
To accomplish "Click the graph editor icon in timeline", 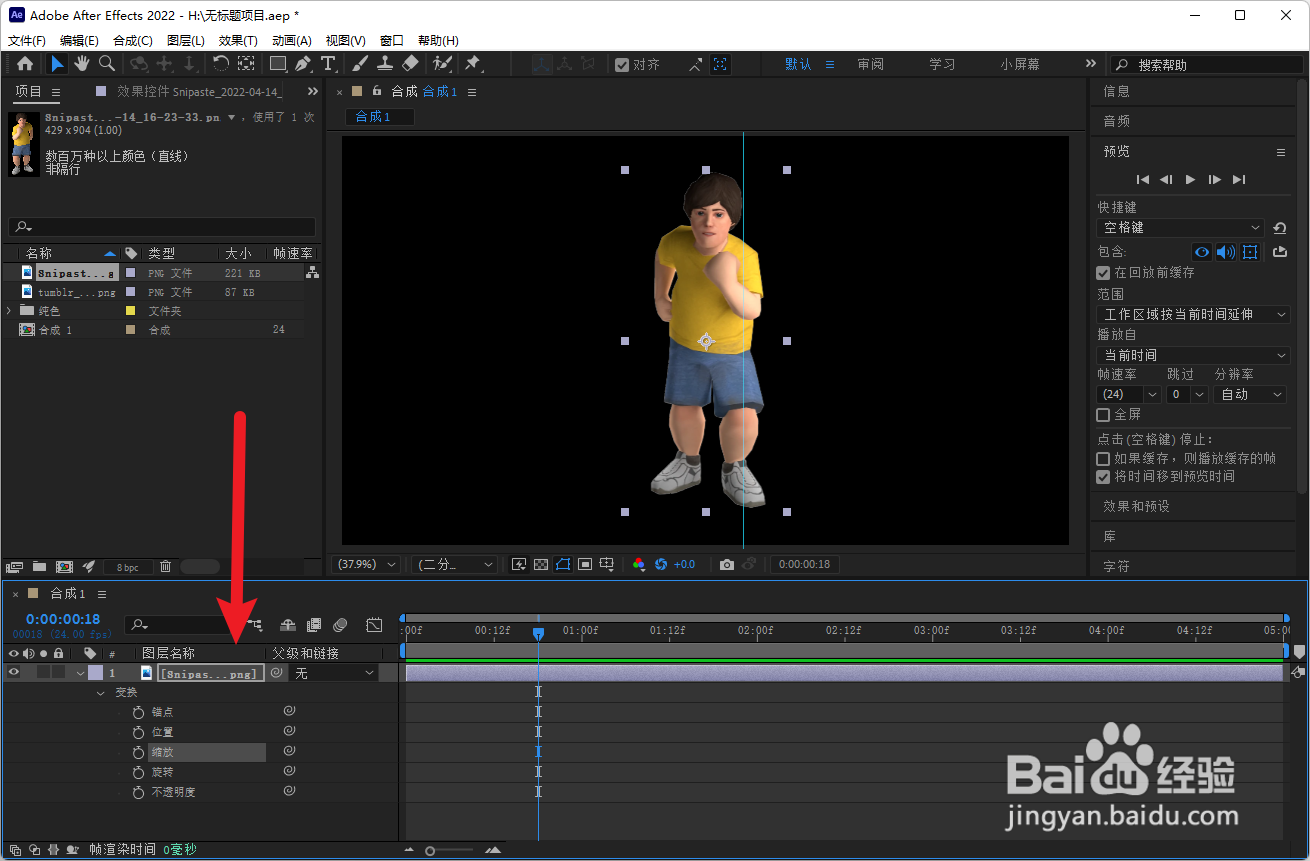I will 374,625.
